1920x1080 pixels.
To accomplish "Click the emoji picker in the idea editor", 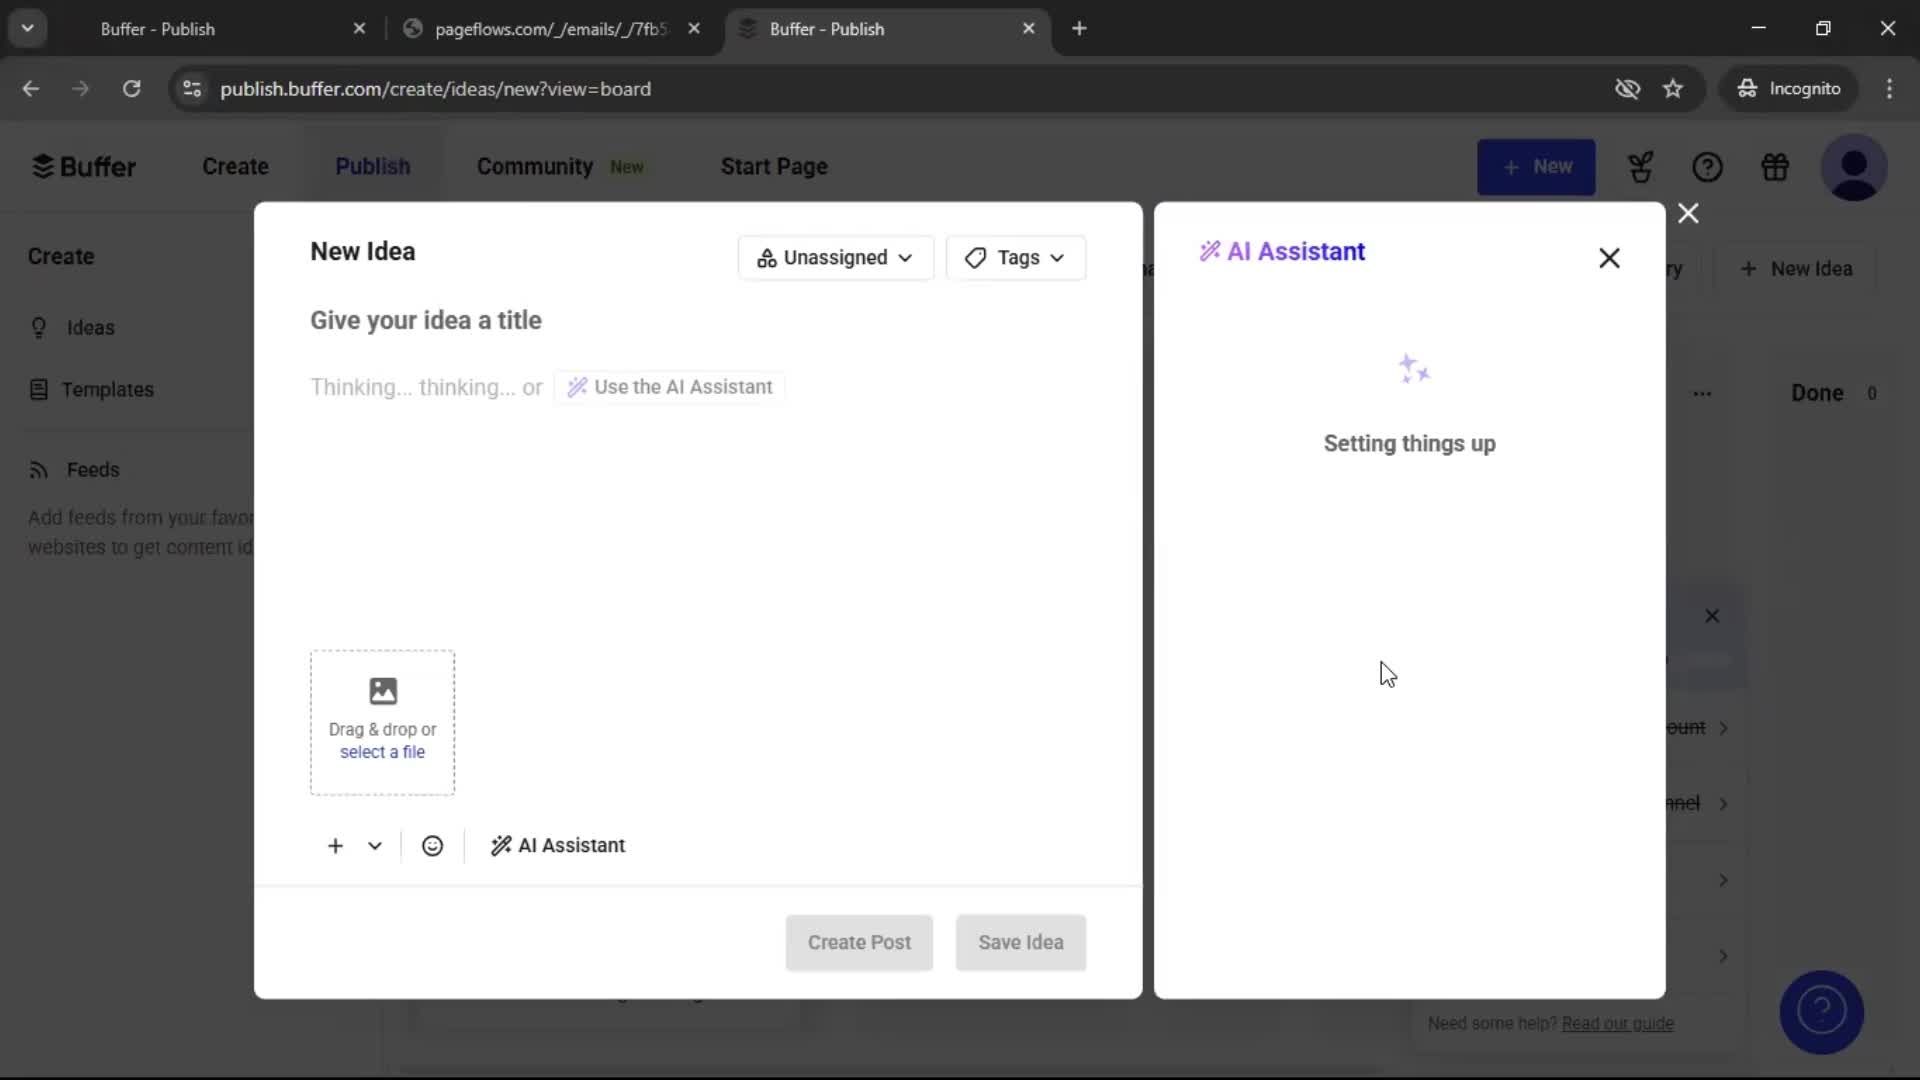I will point(432,845).
